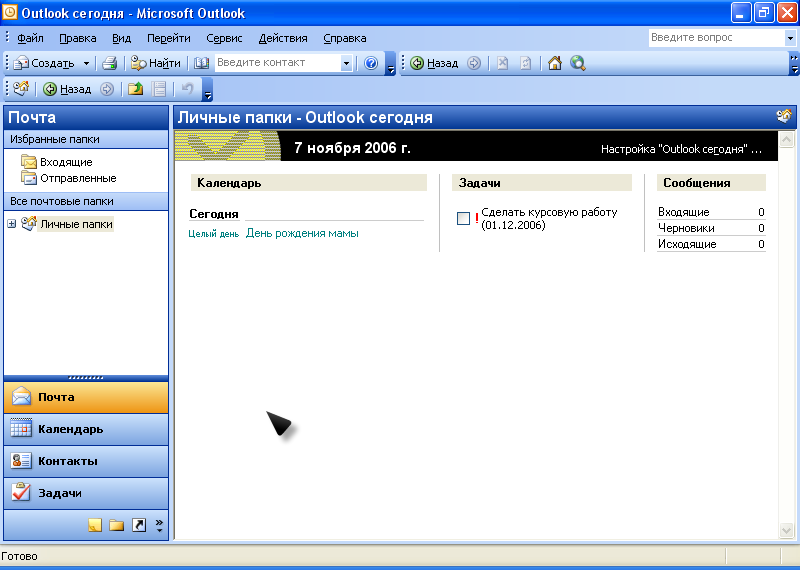Open Configure buttons chevron in navigation pane

[159, 526]
